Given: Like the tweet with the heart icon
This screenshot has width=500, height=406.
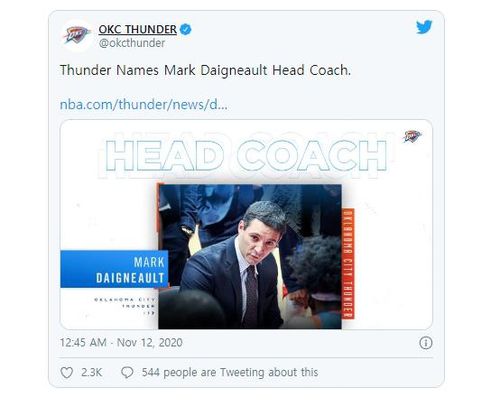Looking at the screenshot, I should (67, 372).
